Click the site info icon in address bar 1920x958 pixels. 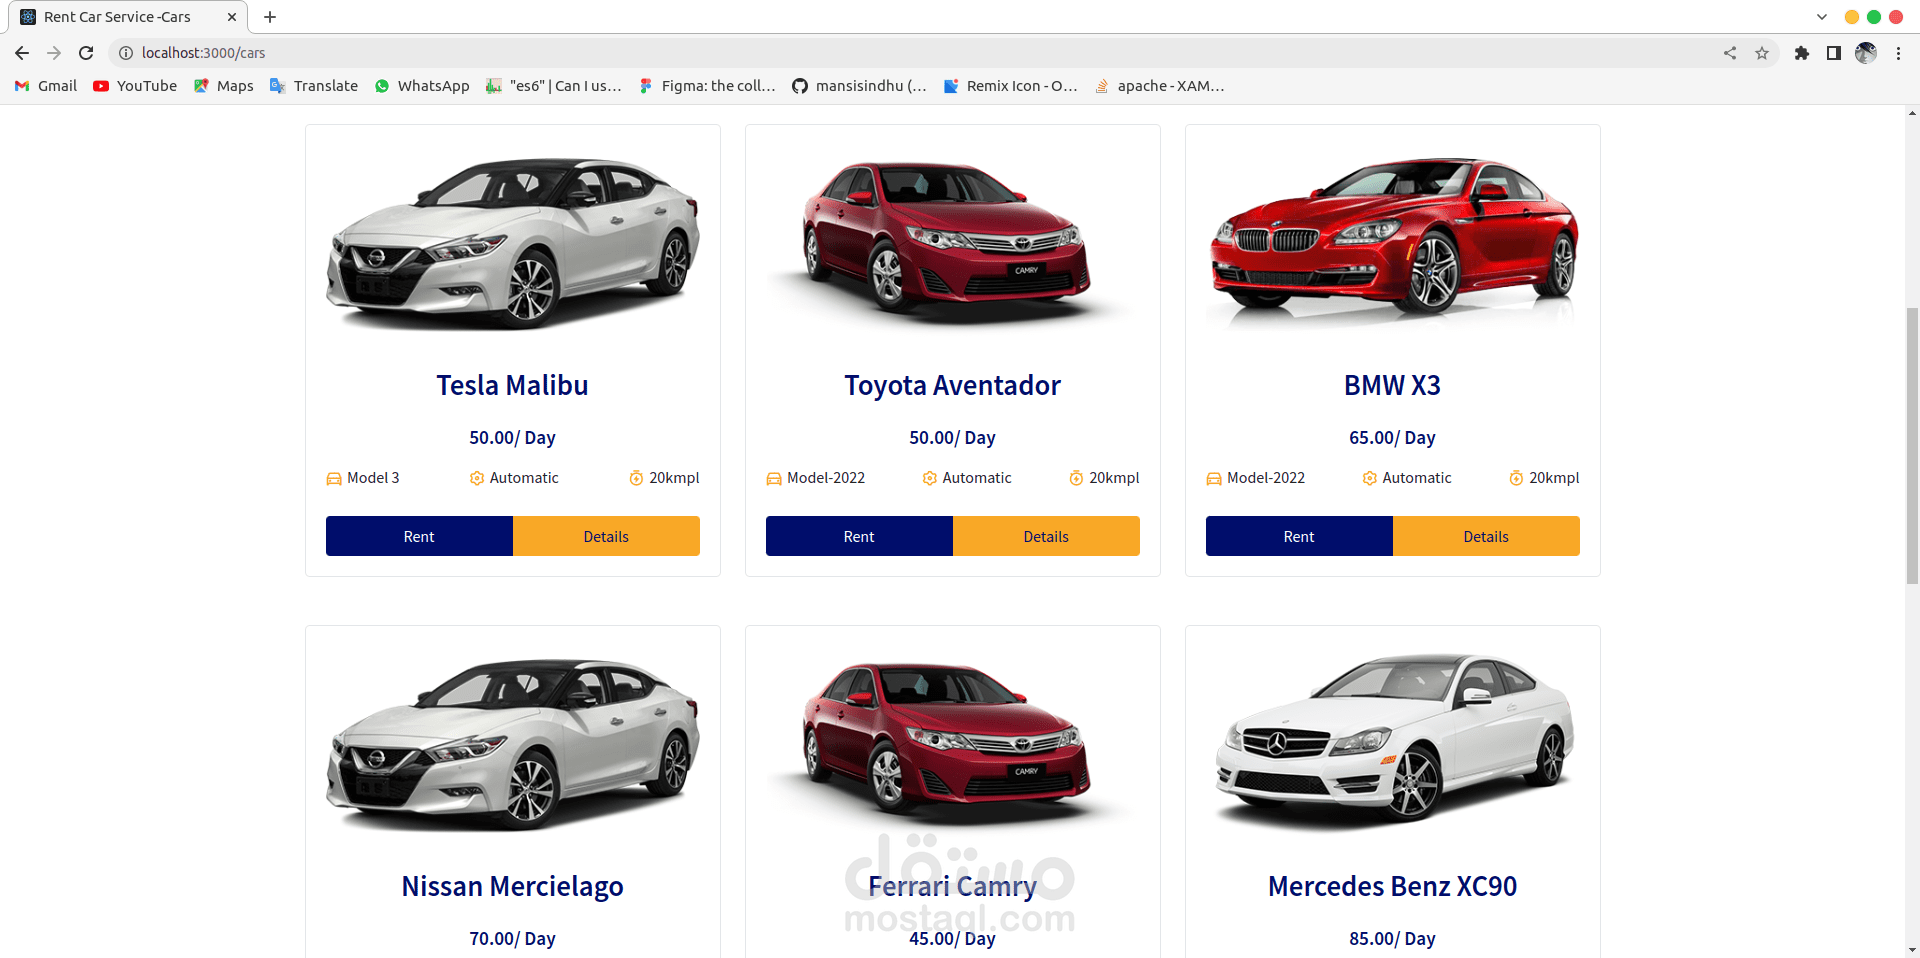tap(126, 53)
